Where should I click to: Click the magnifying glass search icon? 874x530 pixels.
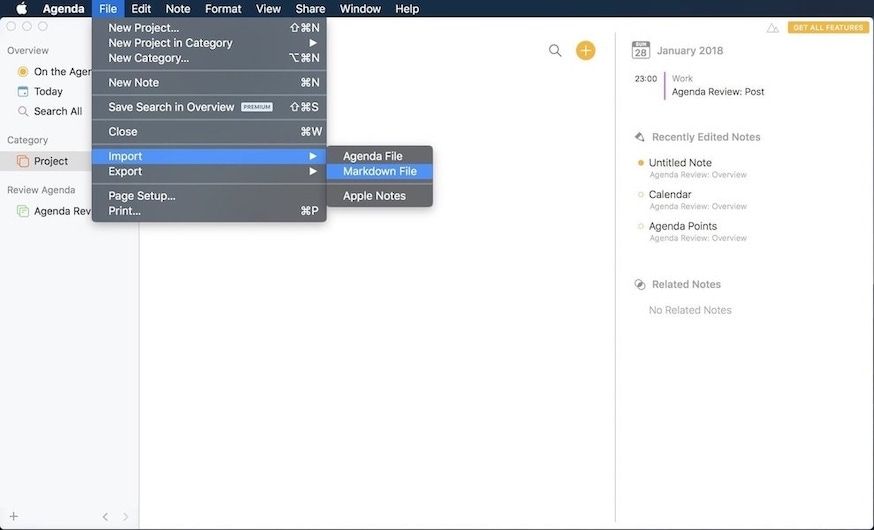(x=555, y=51)
